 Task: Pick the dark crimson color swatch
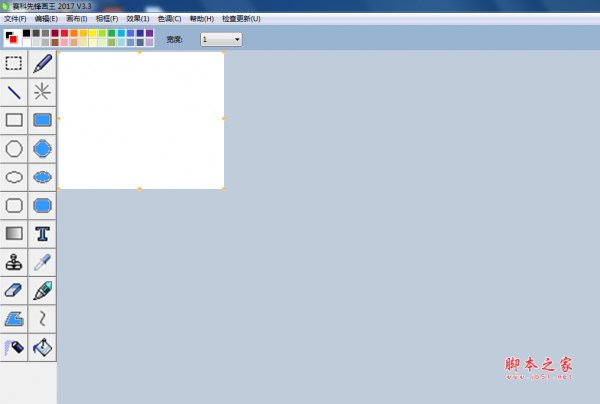(x=55, y=33)
